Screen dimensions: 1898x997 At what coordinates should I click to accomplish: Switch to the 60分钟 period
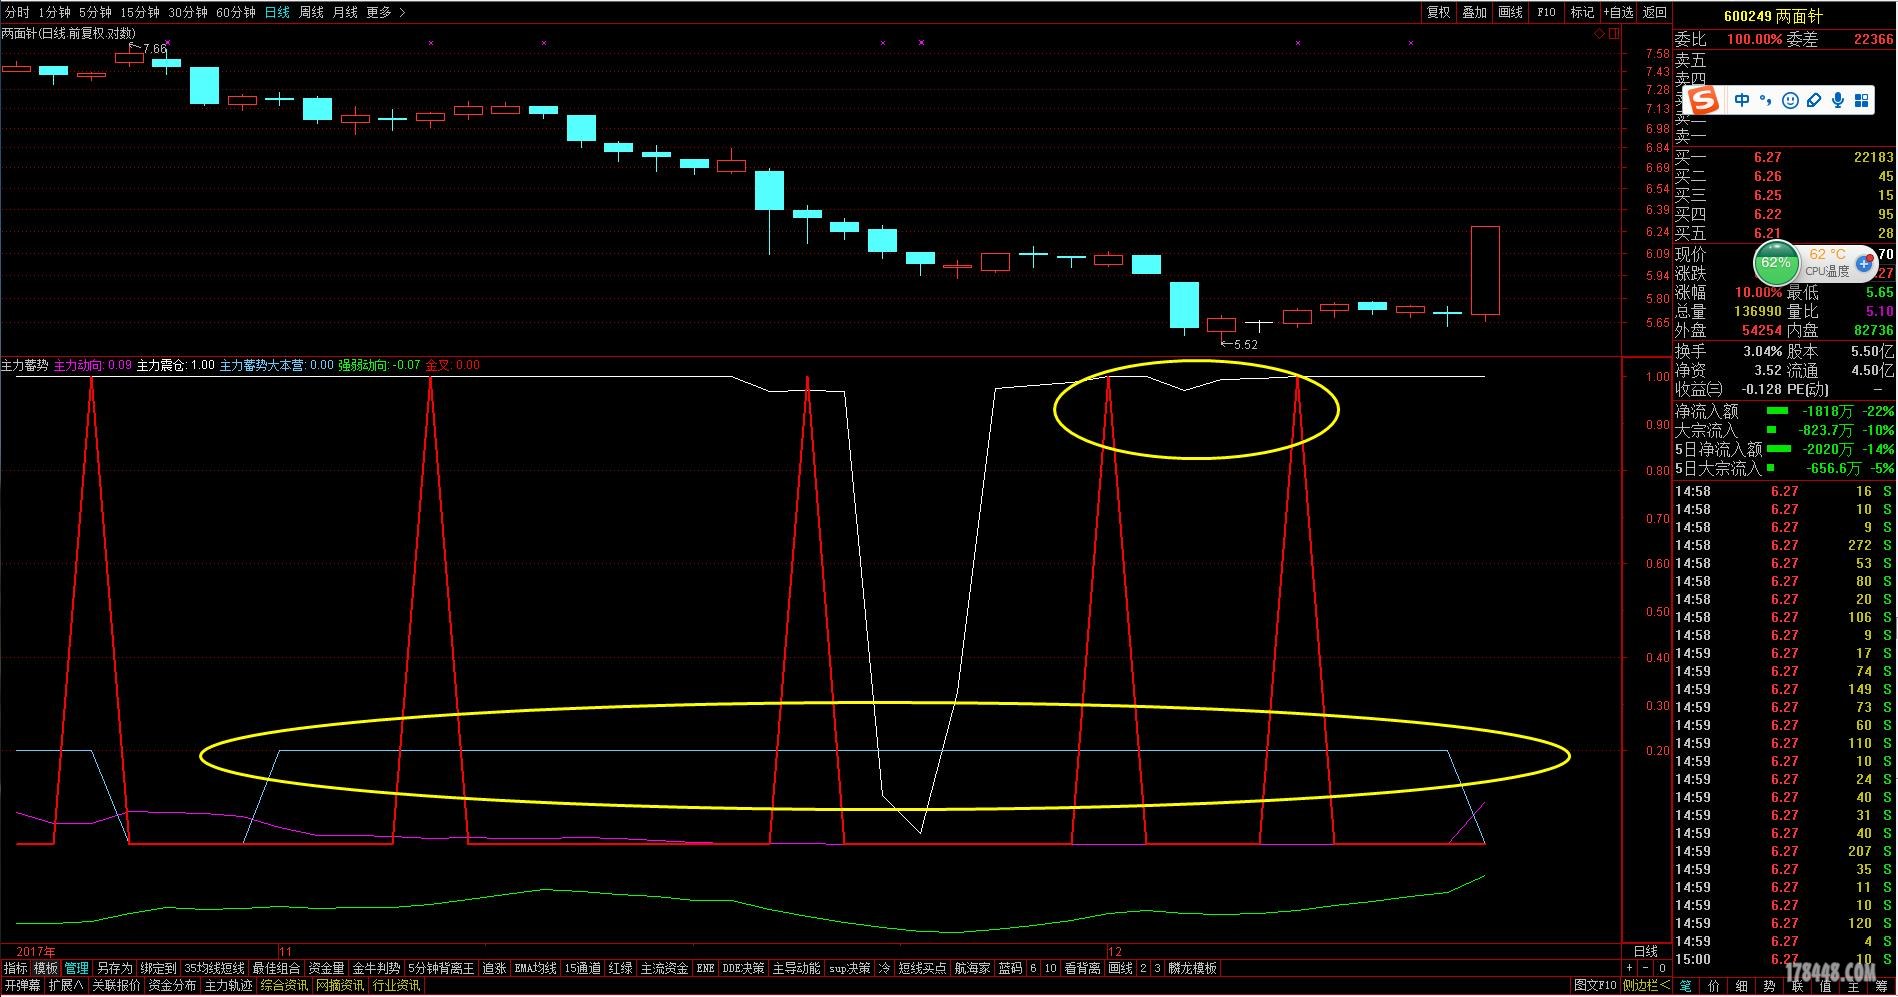236,12
